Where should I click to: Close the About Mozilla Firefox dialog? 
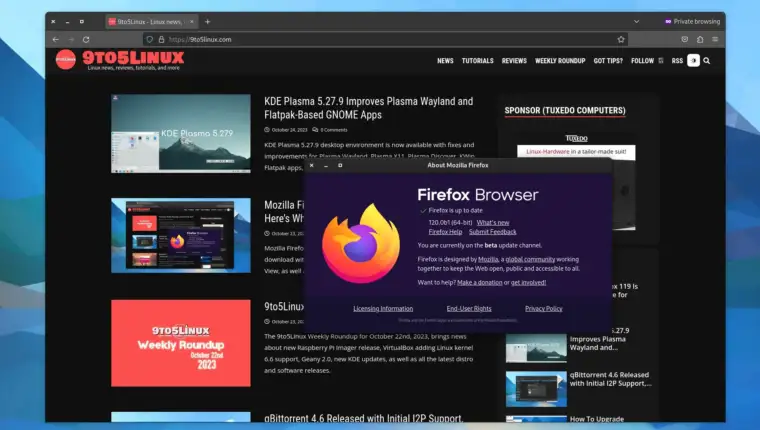(x=312, y=165)
